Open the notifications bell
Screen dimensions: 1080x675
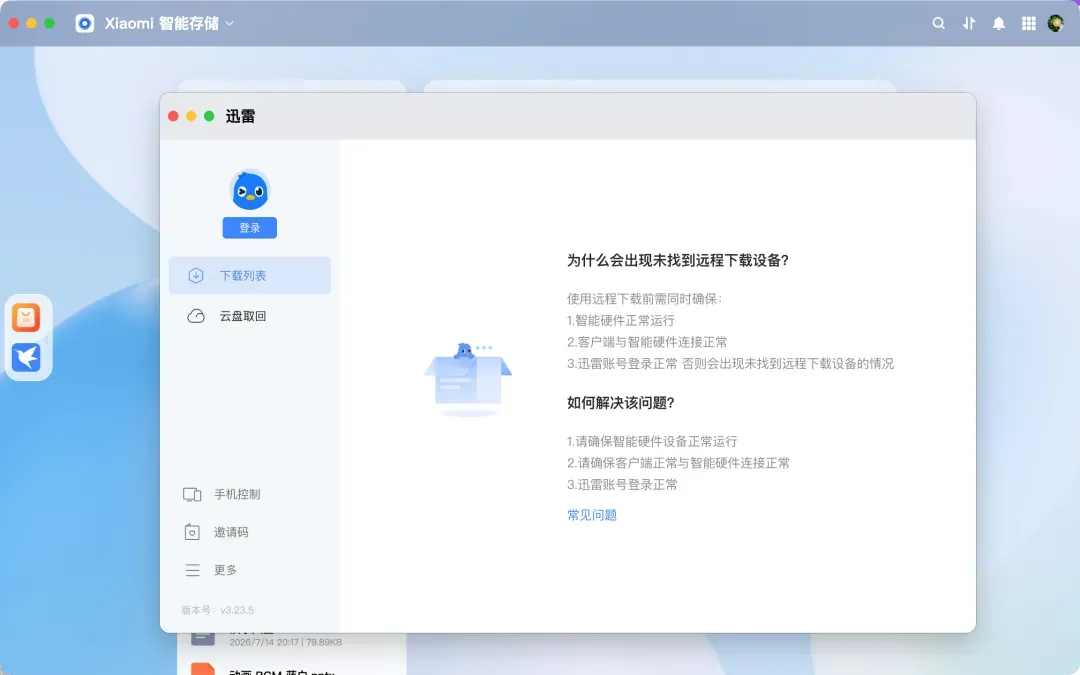(x=998, y=23)
